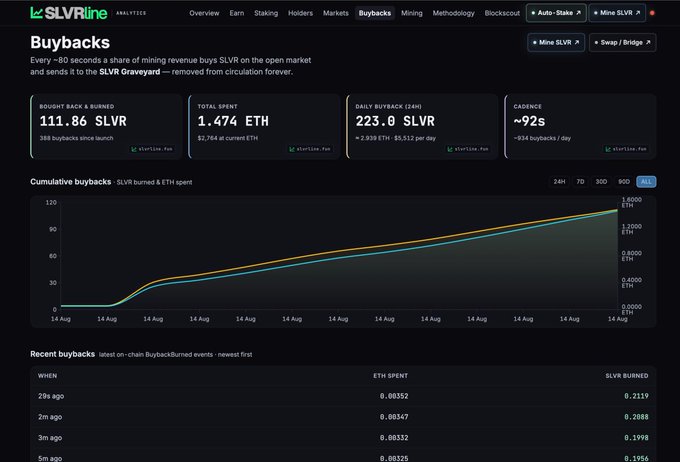Viewport: 680px width, 462px height.
Task: Click slvrline.fun badge on Bought Back card
Action: [x=152, y=149]
